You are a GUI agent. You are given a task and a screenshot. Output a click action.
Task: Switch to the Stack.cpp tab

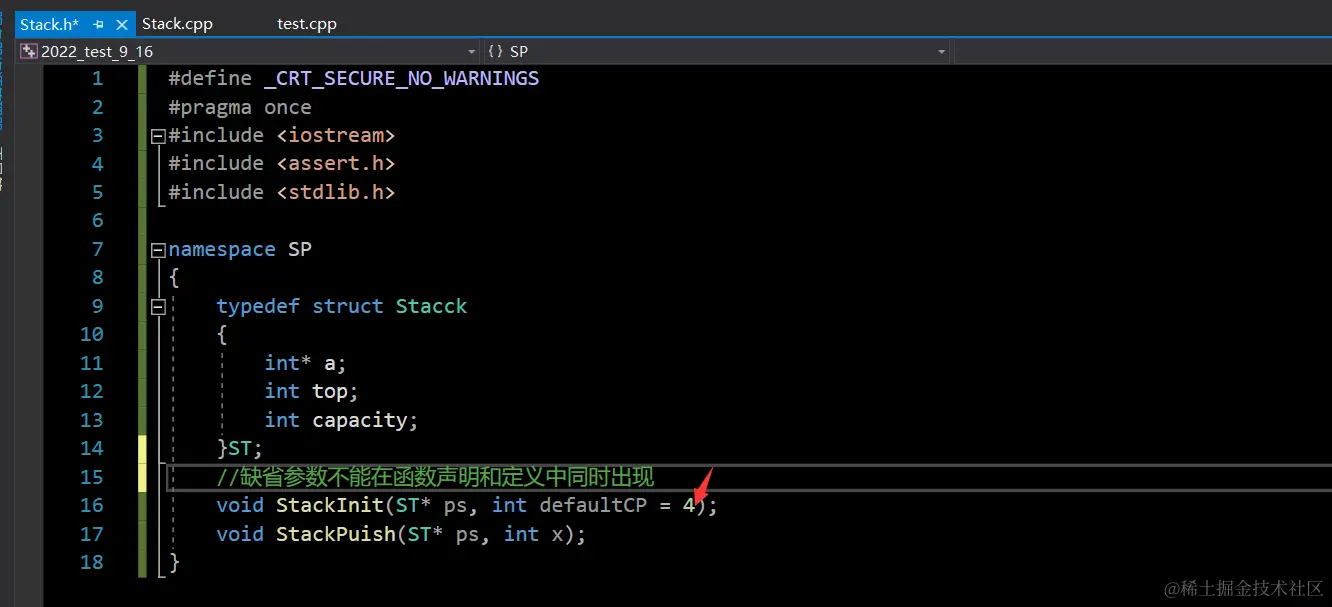point(177,23)
